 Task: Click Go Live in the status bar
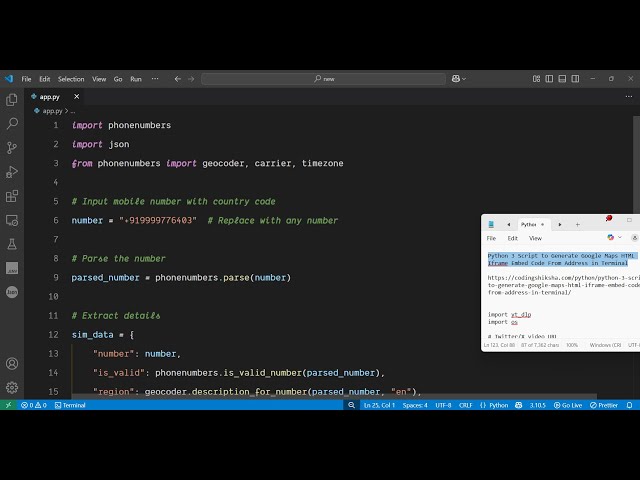(x=568, y=405)
